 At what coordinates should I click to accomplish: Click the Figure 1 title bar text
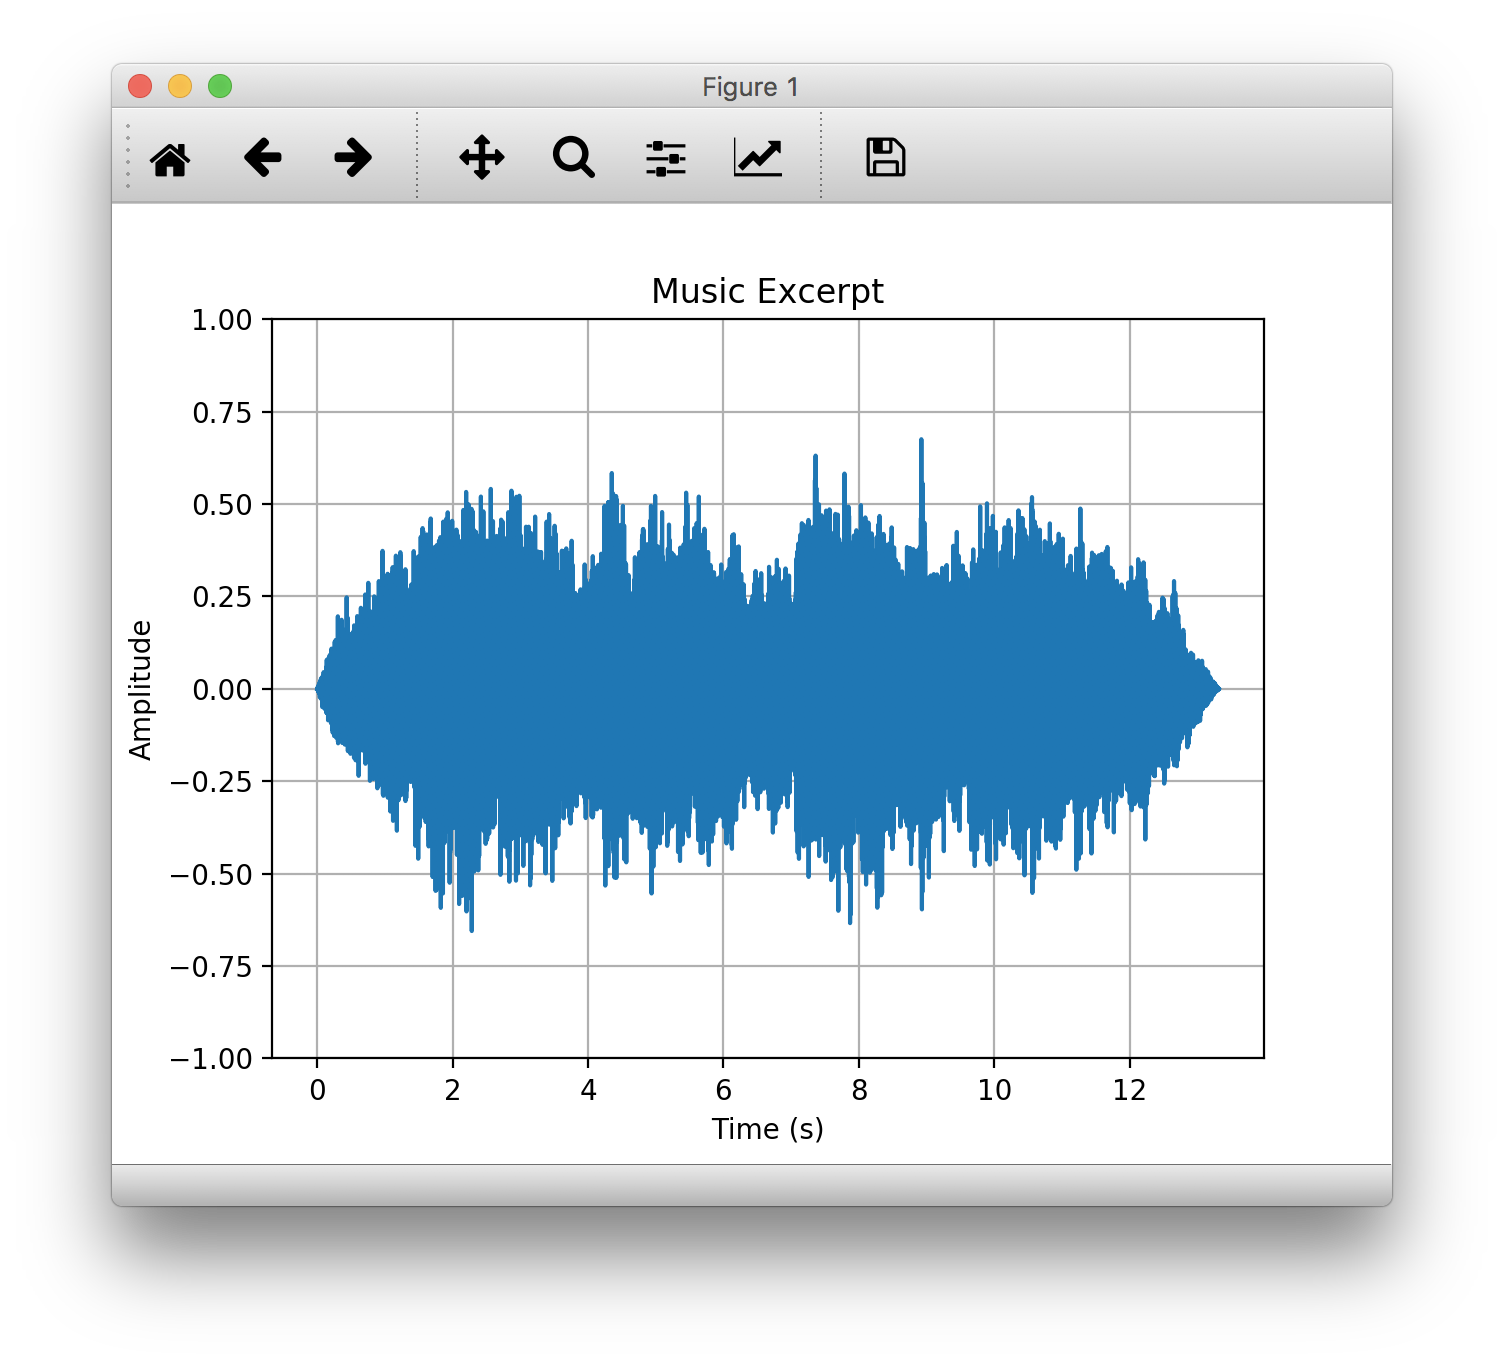[750, 87]
